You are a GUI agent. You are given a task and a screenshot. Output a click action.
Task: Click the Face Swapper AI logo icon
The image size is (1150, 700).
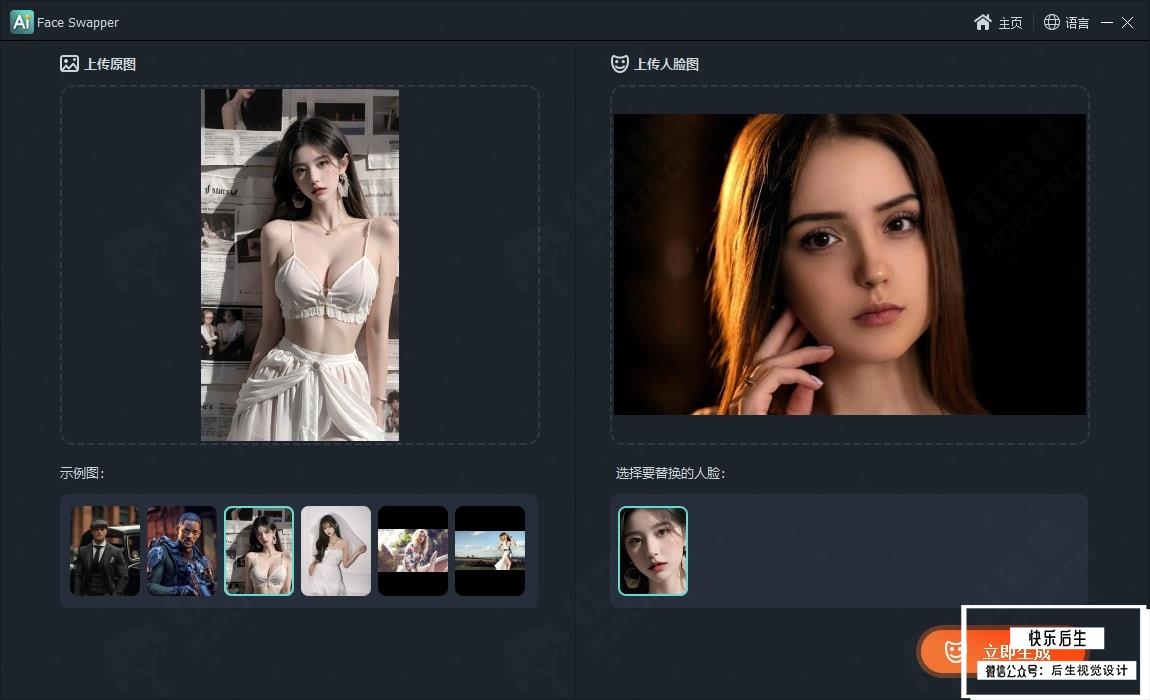coord(21,22)
